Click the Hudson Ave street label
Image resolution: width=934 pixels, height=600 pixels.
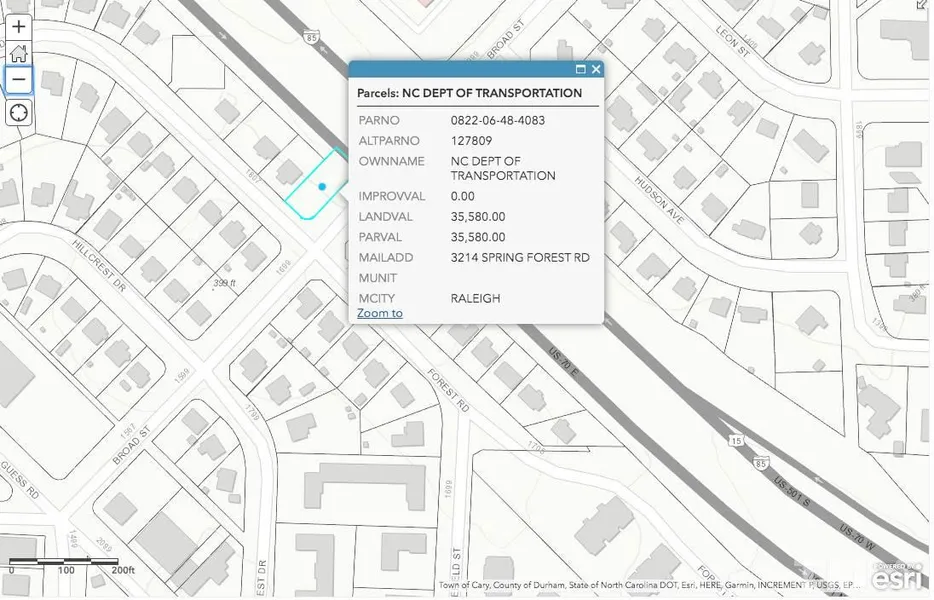pyautogui.click(x=659, y=199)
